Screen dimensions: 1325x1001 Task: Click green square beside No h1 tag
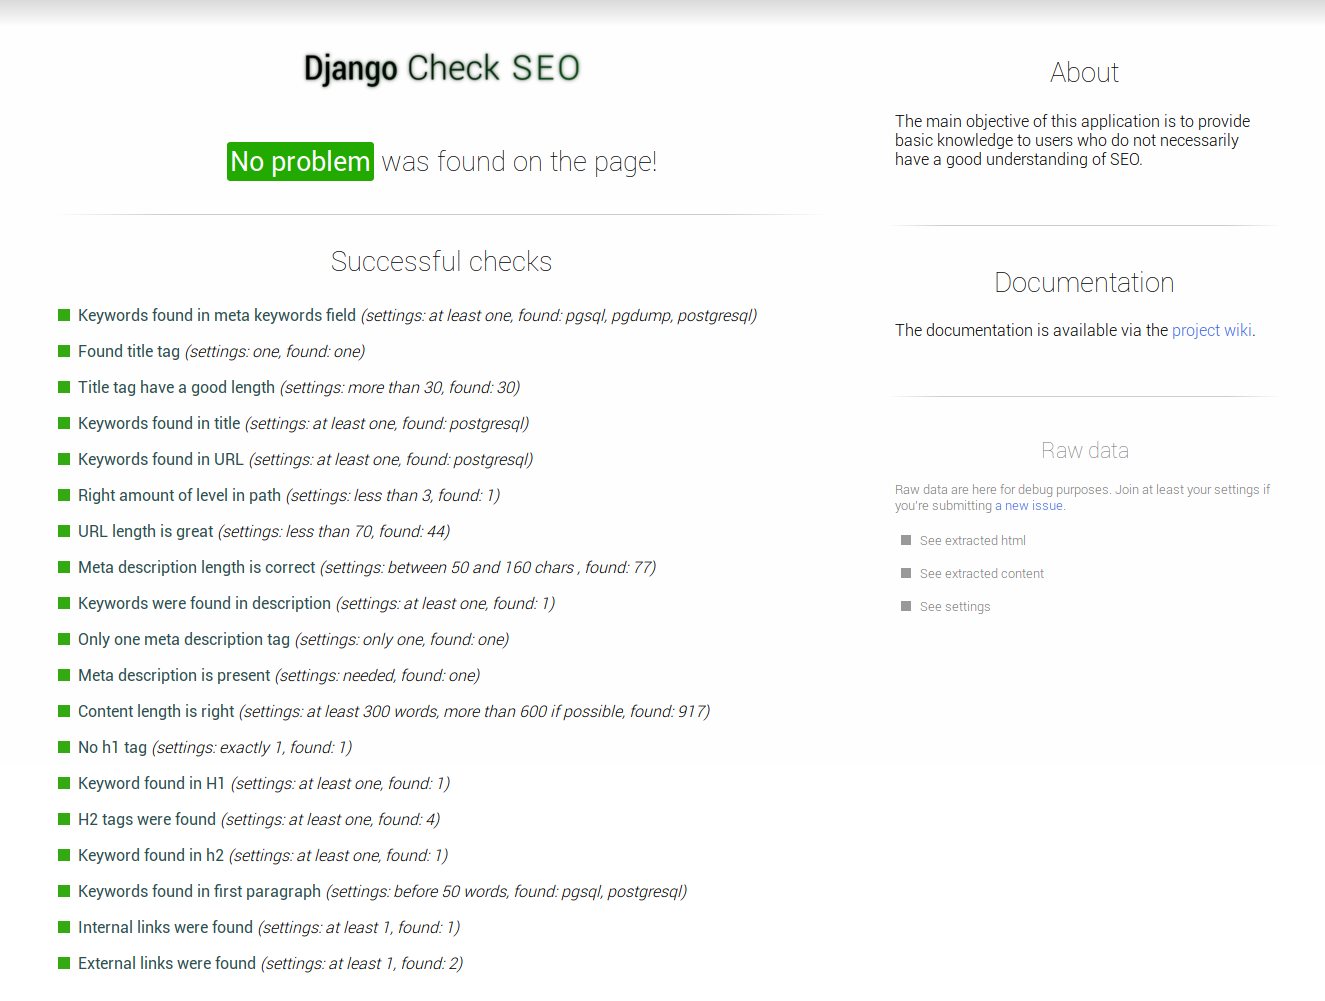point(64,747)
